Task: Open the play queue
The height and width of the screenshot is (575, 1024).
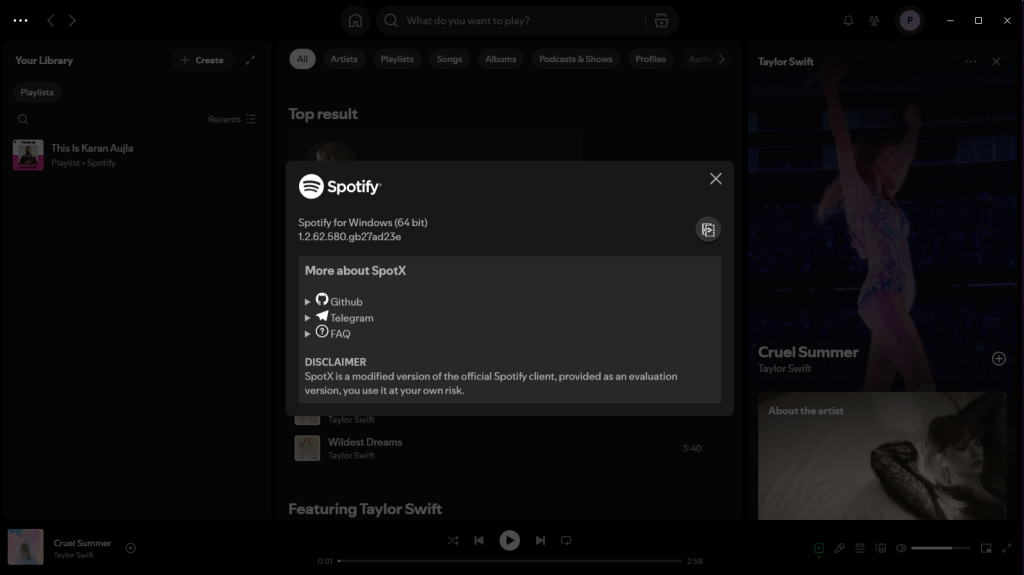Action: coord(860,548)
